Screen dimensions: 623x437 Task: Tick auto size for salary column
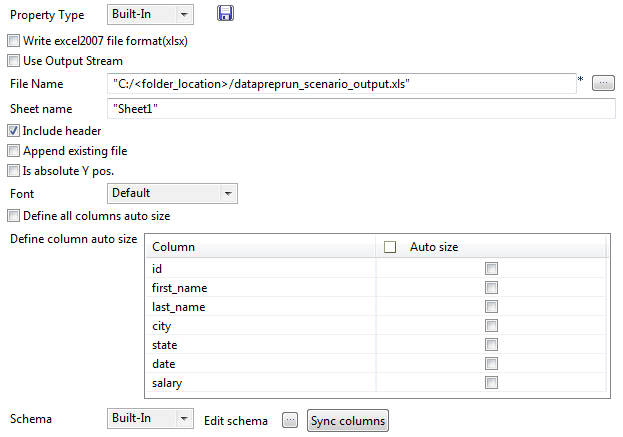pos(491,383)
